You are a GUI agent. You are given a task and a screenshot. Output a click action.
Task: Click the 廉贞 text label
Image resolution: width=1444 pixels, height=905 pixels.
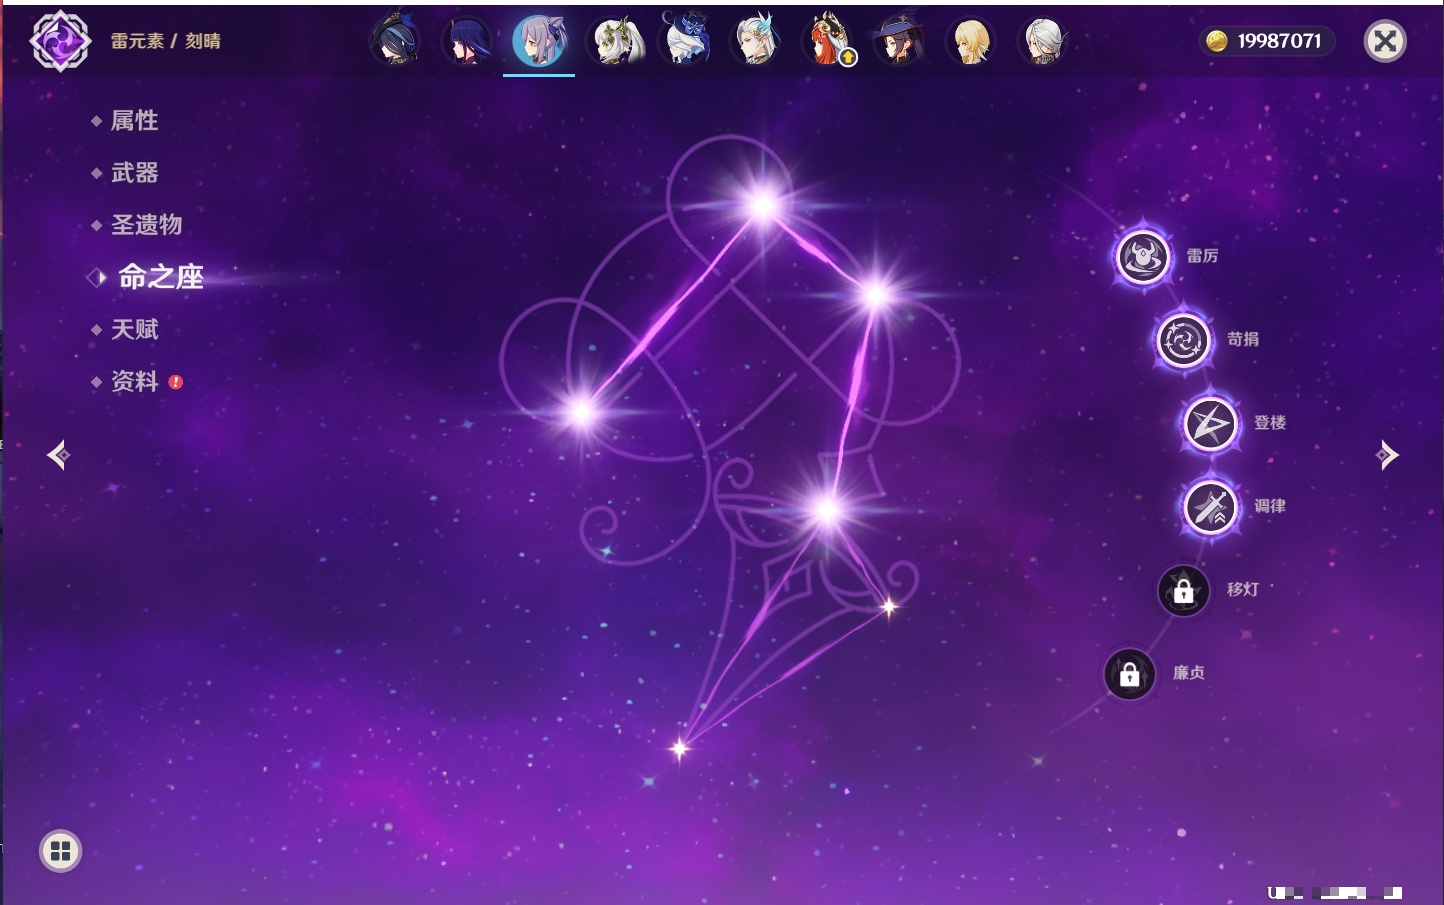coord(1189,673)
